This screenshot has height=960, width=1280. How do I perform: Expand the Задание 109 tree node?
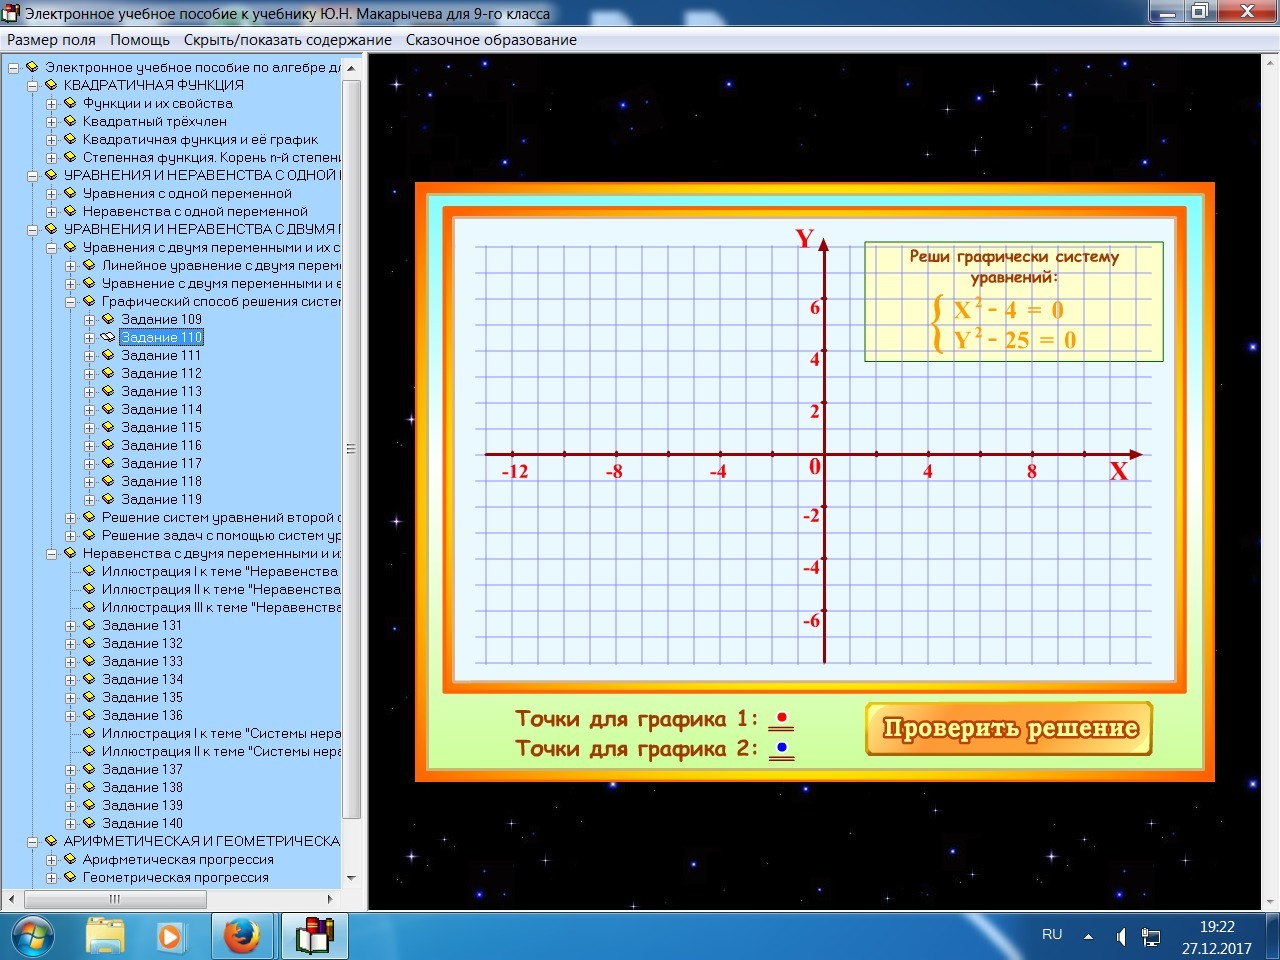pos(90,320)
